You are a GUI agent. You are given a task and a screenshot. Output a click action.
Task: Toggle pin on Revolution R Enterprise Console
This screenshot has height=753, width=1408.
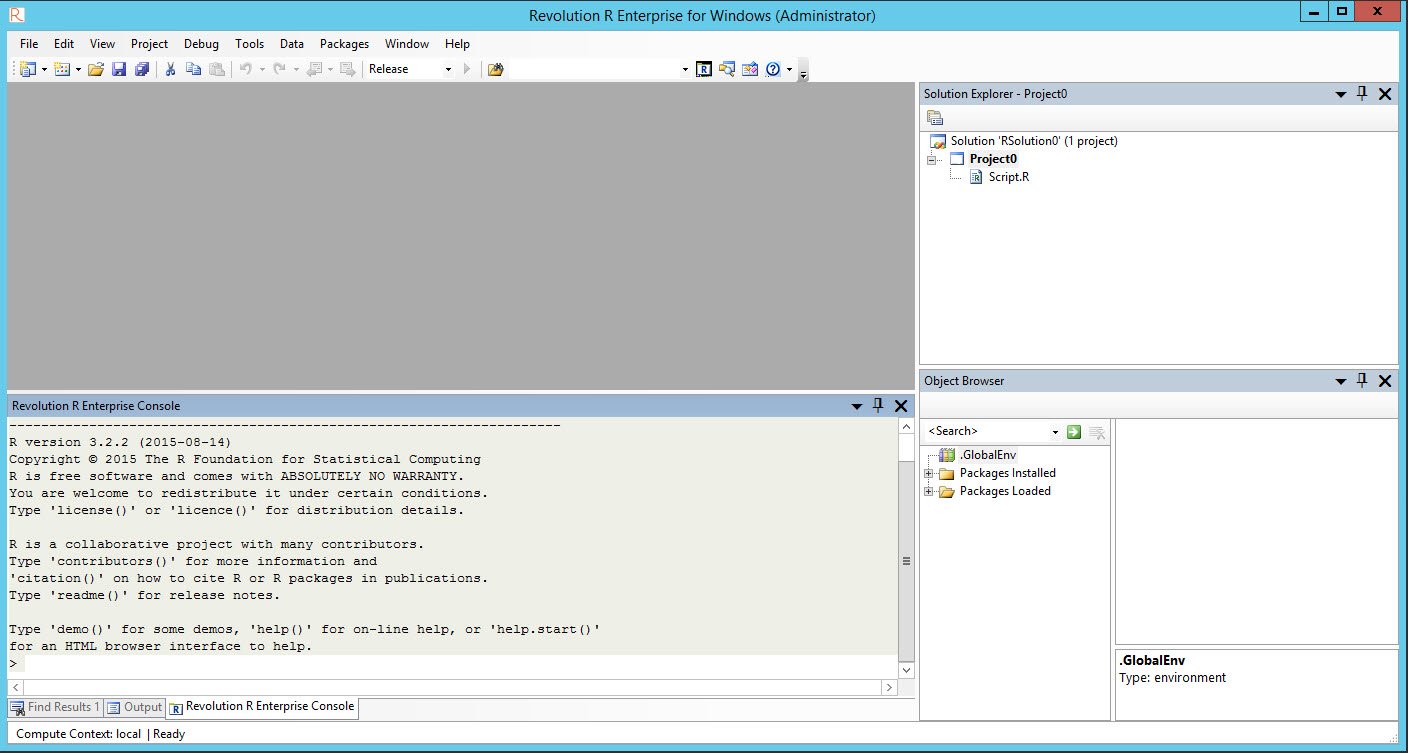878,406
